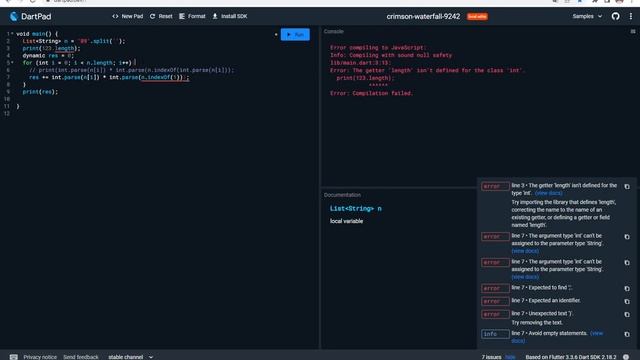The width and height of the screenshot is (640, 360).
Task: Click the 'Based on Flutter 3.3.6 Dart SDK' text
Action: (571, 357)
